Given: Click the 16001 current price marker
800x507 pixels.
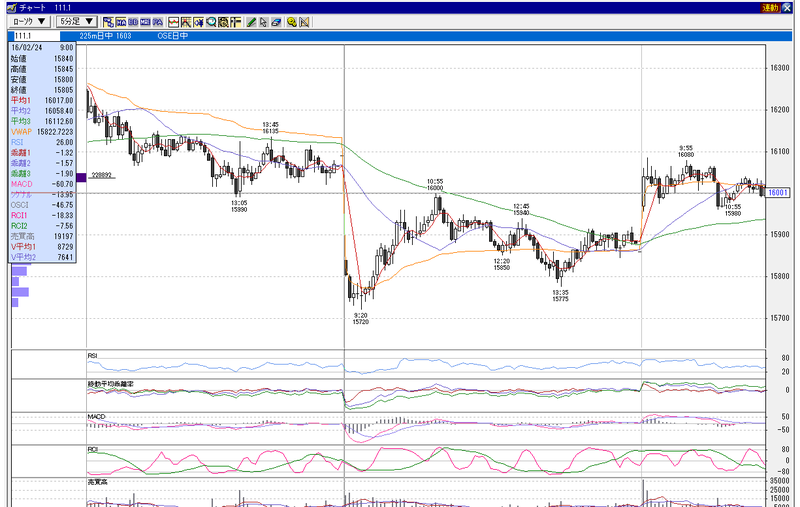Looking at the screenshot, I should click(778, 193).
